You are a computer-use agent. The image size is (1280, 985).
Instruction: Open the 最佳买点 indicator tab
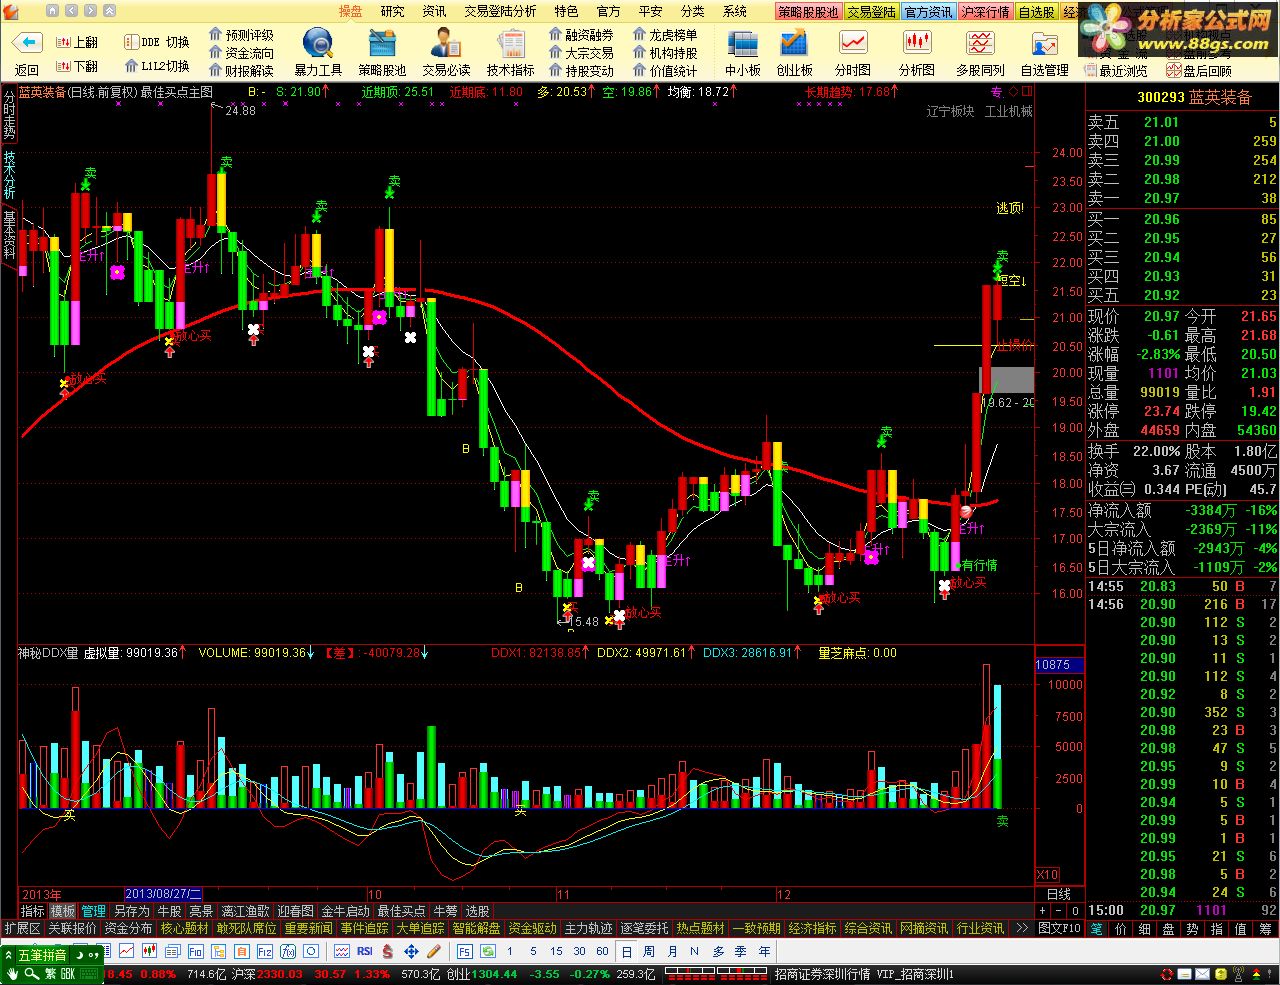[x=401, y=911]
